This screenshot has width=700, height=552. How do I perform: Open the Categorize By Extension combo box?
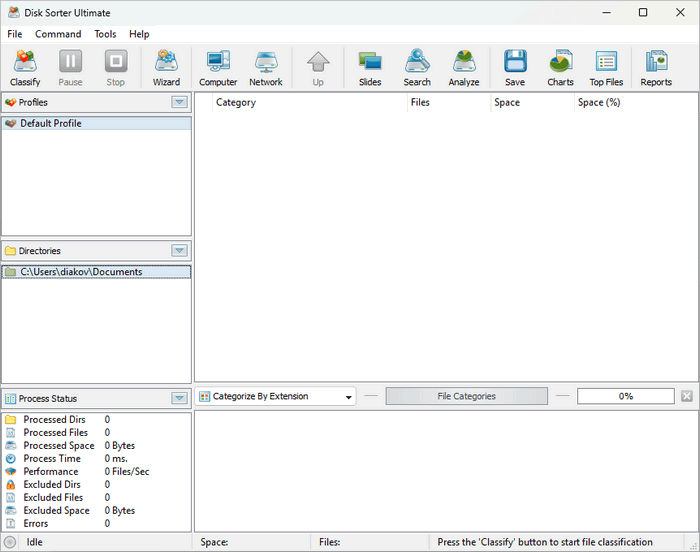point(275,396)
